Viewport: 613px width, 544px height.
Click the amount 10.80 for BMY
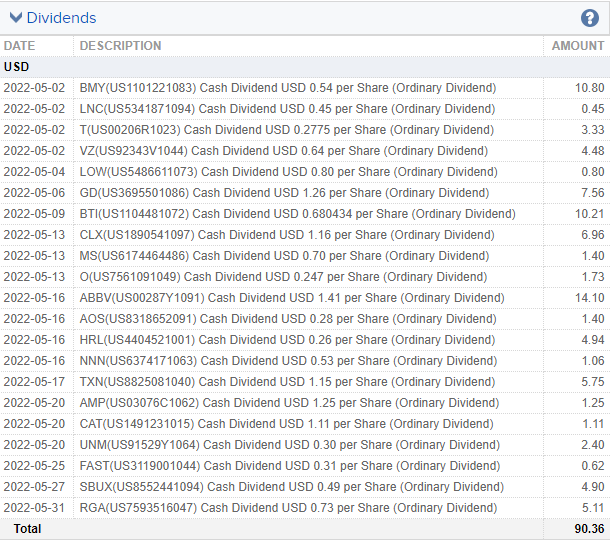(x=590, y=88)
